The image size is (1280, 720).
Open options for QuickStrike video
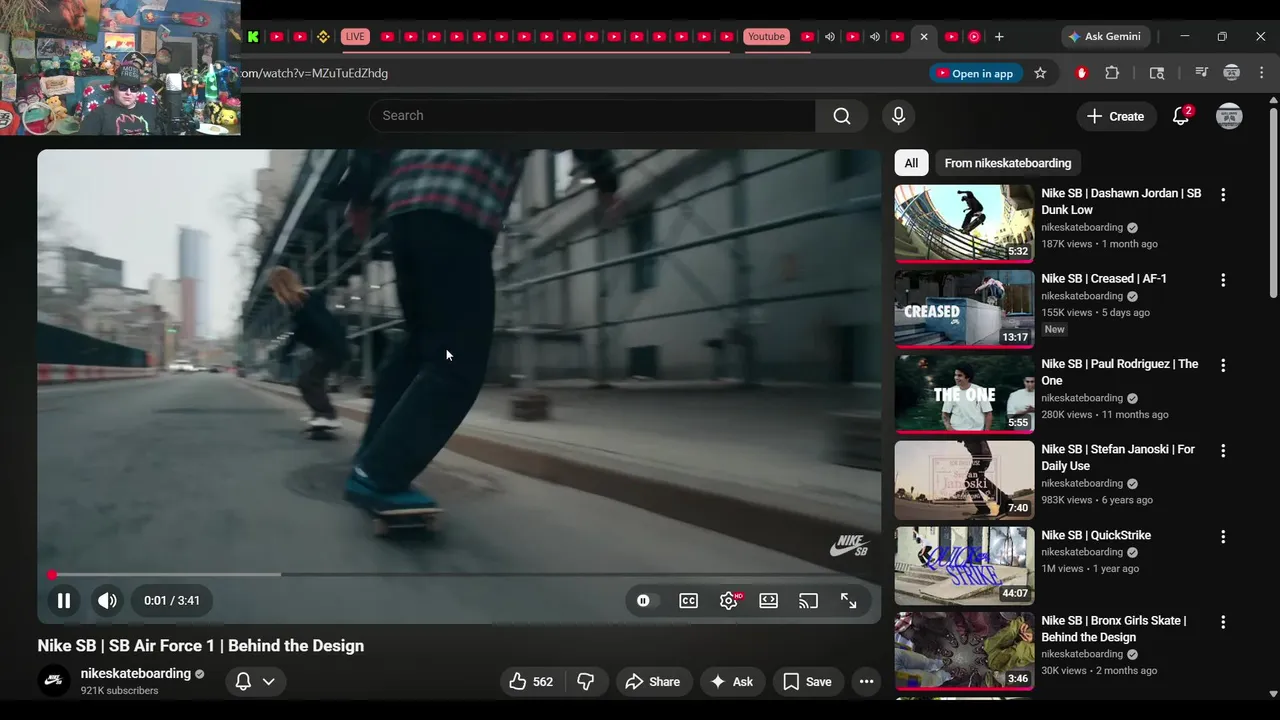(1222, 537)
